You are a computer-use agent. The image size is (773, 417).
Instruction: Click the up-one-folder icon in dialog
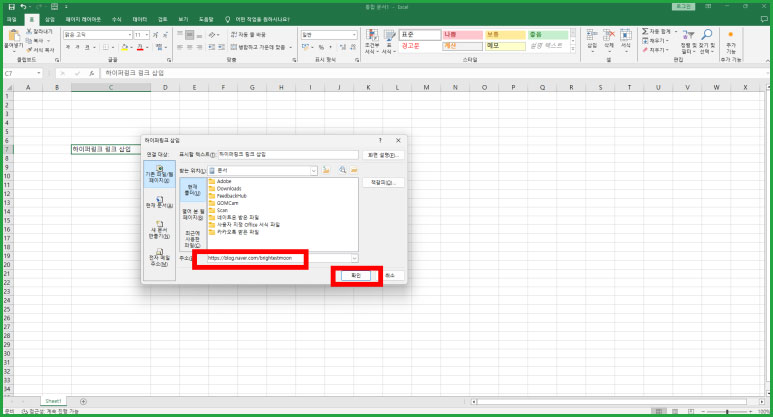coord(326,170)
